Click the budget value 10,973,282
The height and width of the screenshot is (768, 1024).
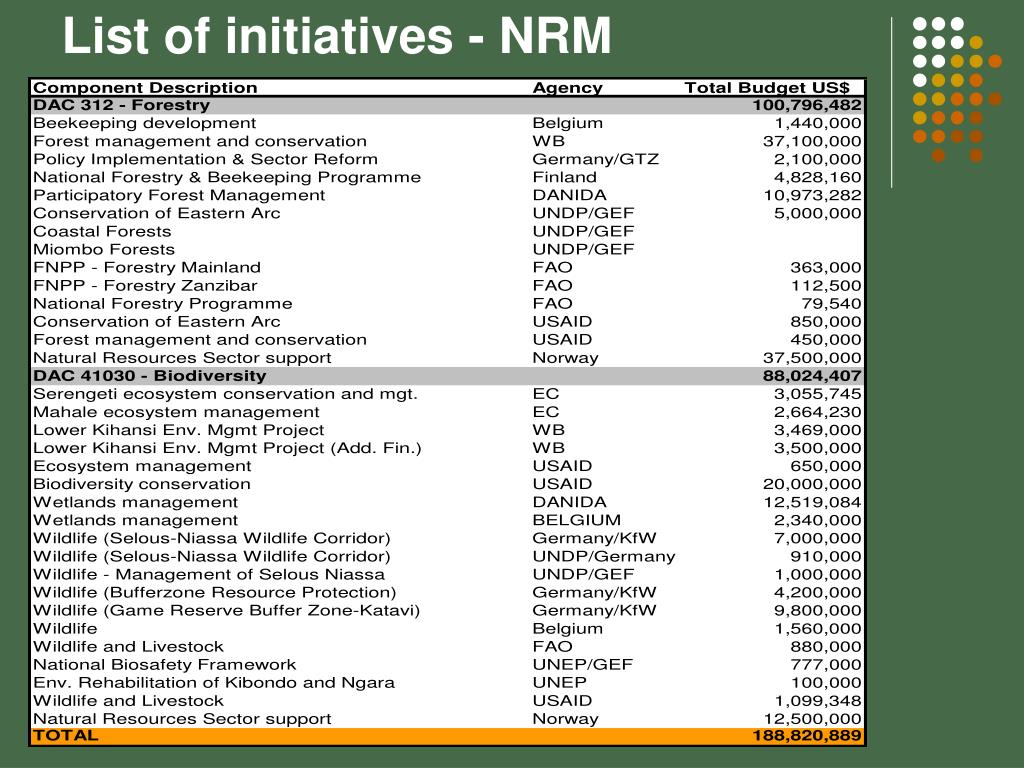pos(812,195)
